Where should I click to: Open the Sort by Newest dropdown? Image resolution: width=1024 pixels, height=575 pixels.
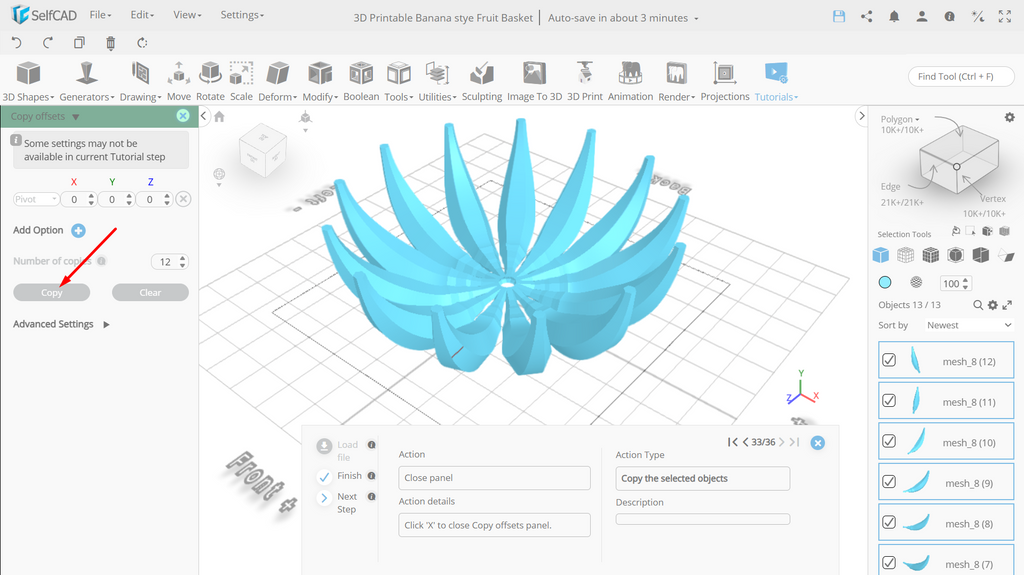(968, 325)
